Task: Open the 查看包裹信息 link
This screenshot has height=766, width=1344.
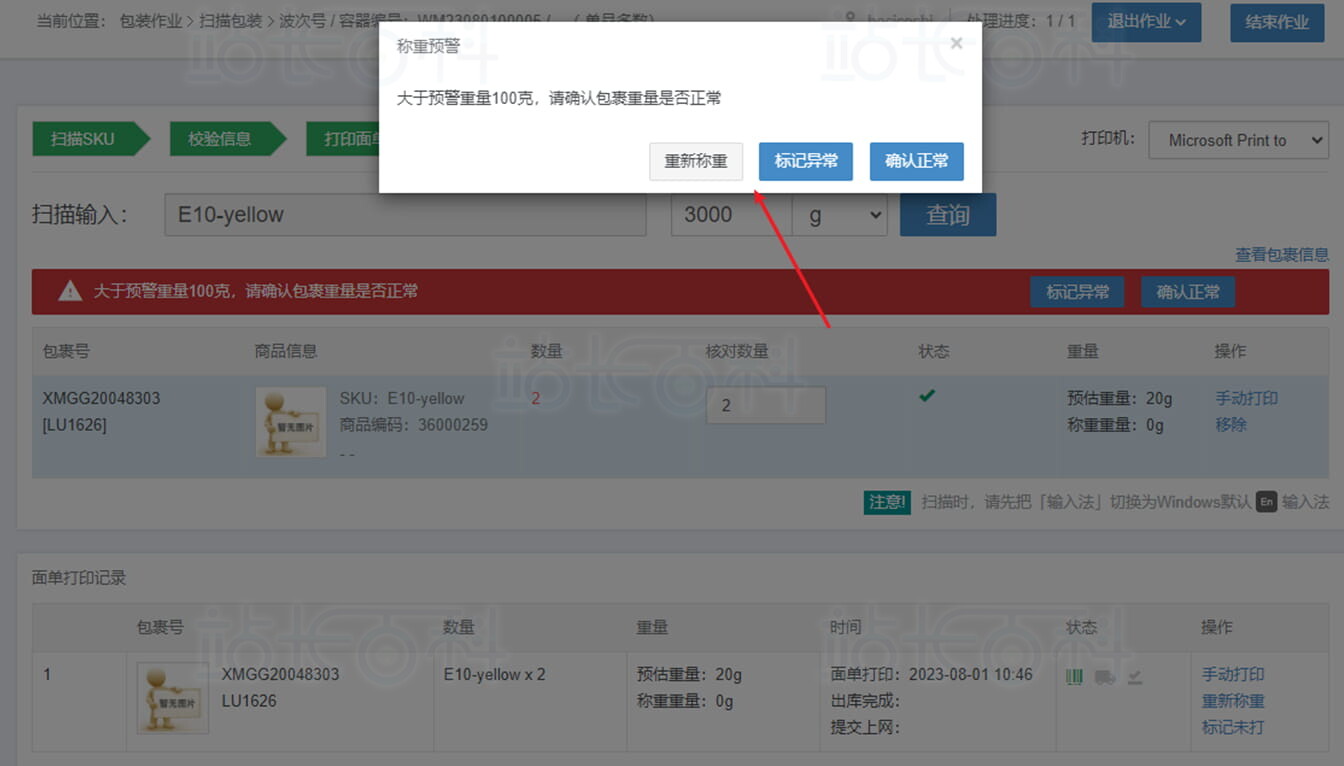Action: pyautogui.click(x=1281, y=255)
